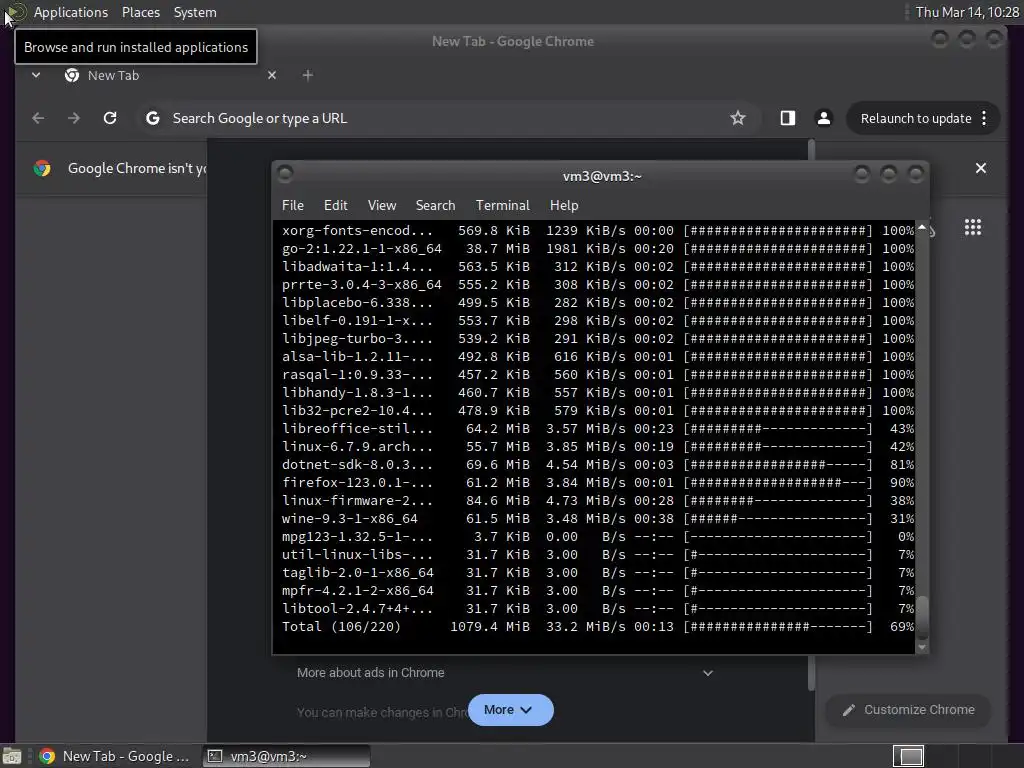Click the terminal window menu button
The width and height of the screenshot is (1024, 768).
[x=285, y=174]
